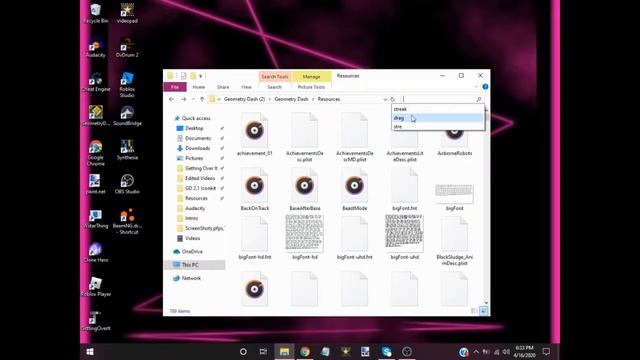Launch the DvDrum 2 desktop shortcut

tap(127, 47)
